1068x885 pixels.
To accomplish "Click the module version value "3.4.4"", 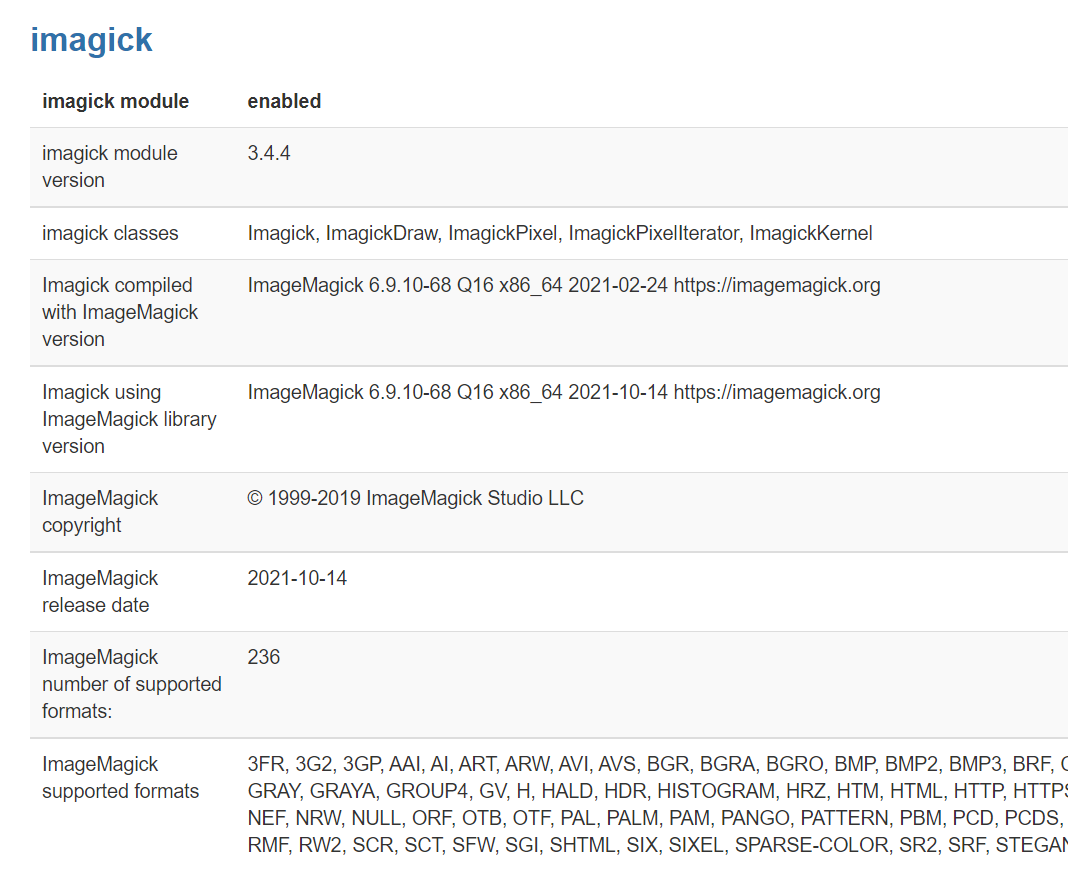I will (x=269, y=154).
